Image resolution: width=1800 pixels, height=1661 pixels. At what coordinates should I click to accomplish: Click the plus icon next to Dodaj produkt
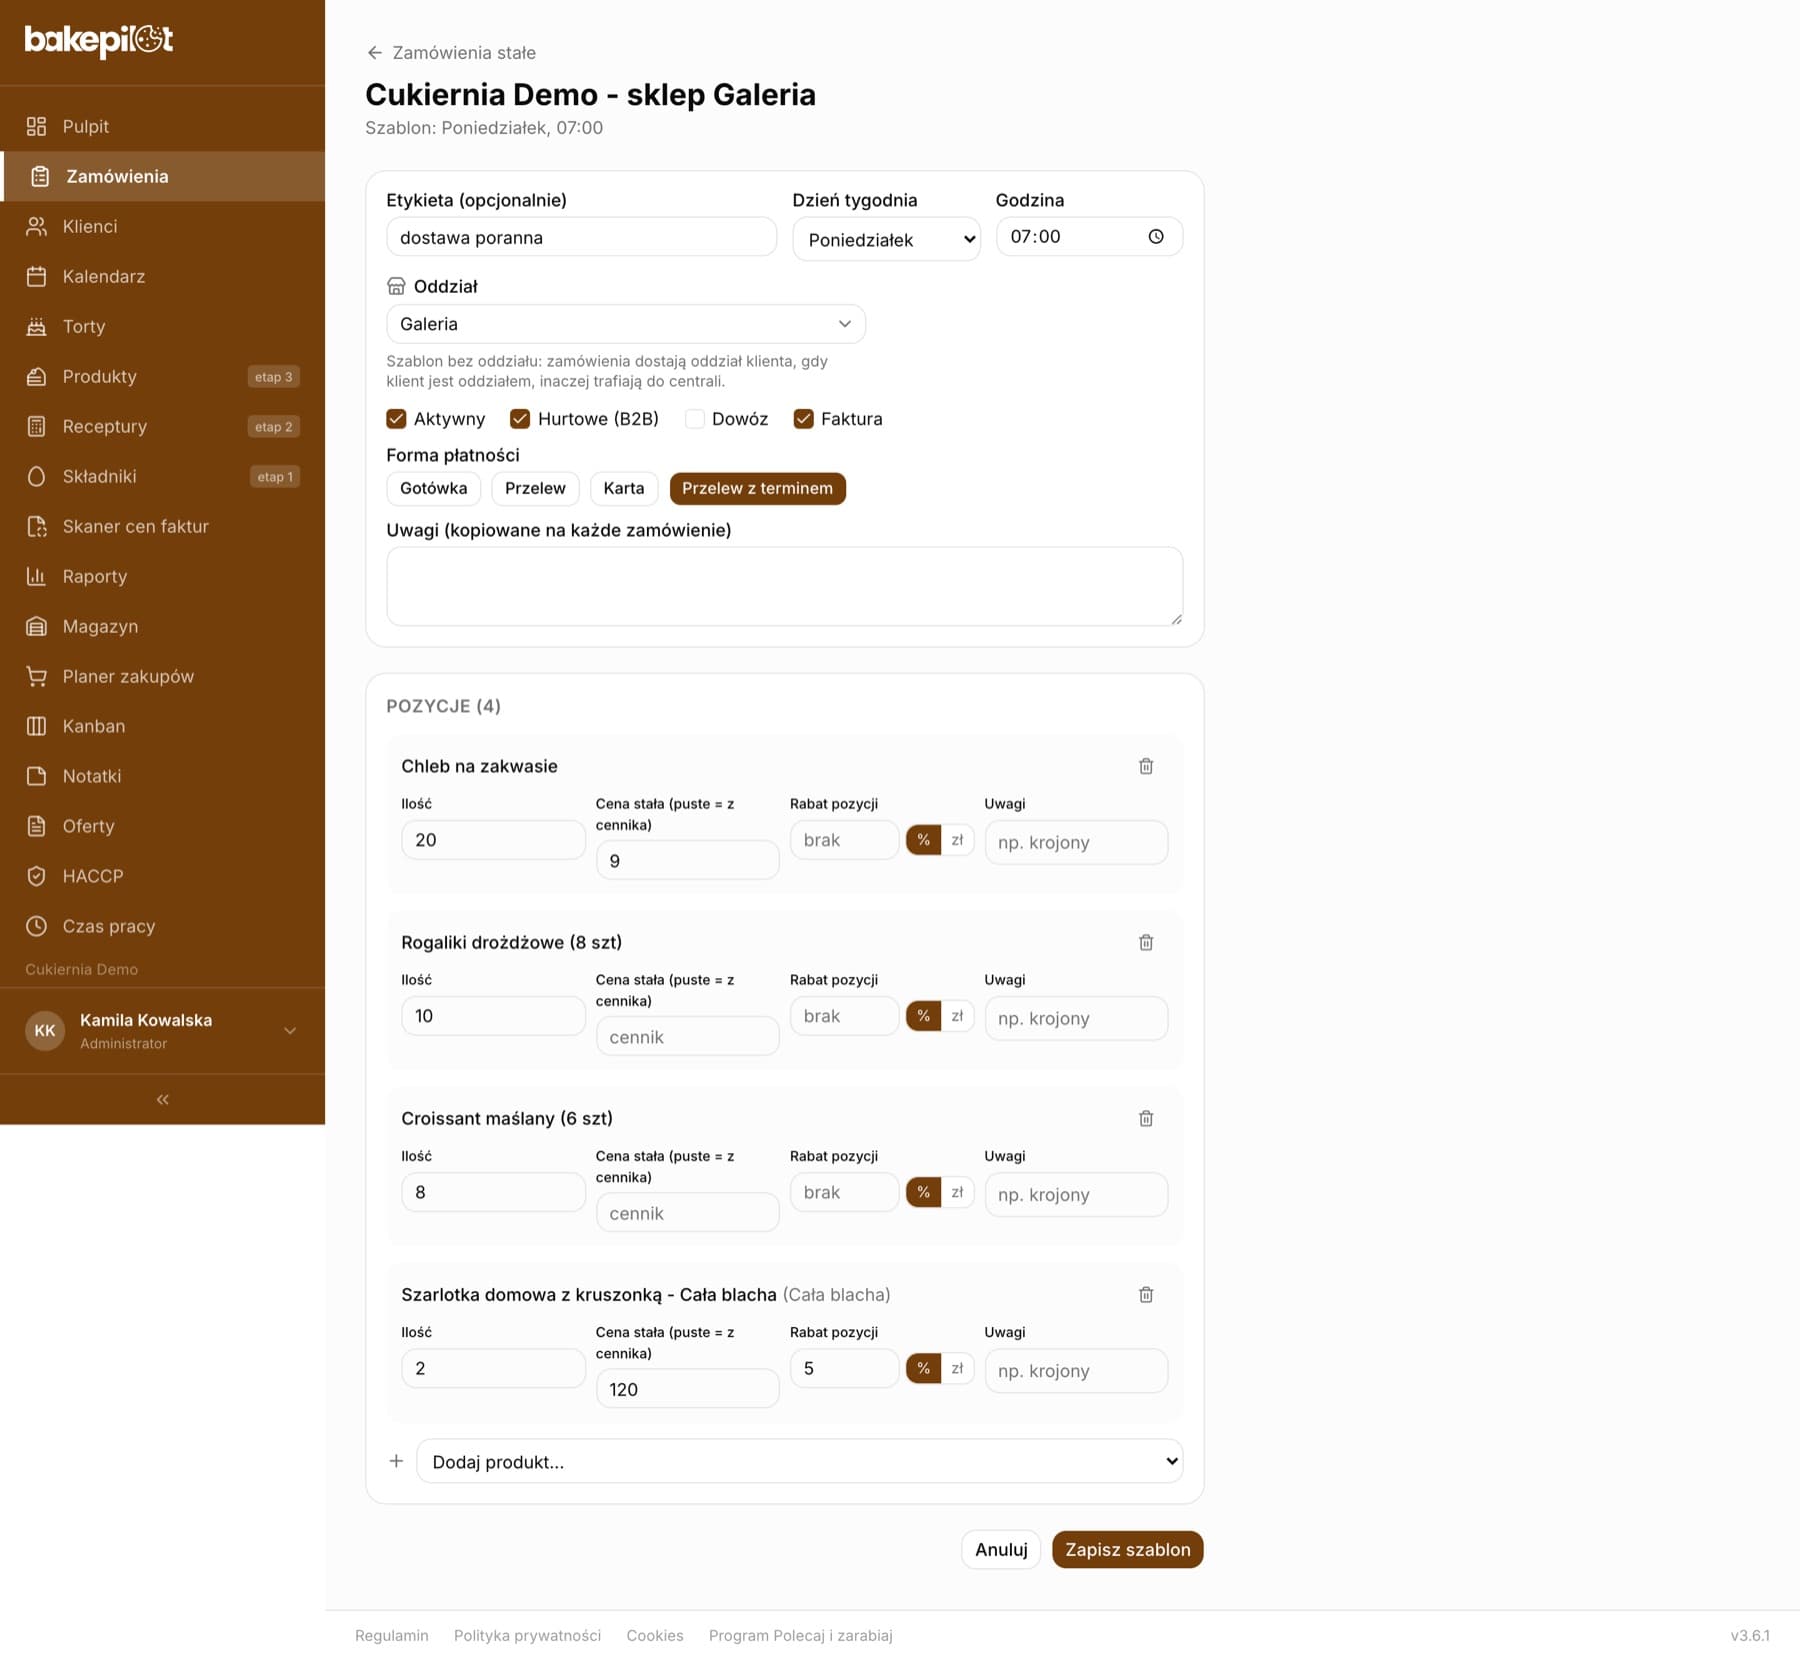(396, 1461)
